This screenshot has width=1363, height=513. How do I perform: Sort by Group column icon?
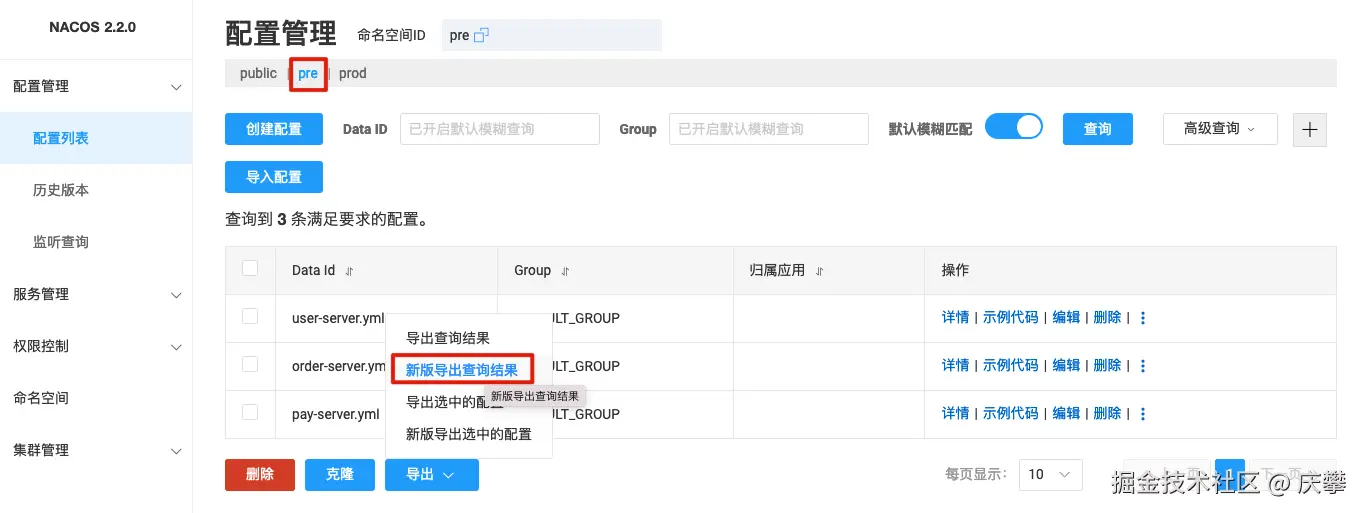click(x=565, y=271)
